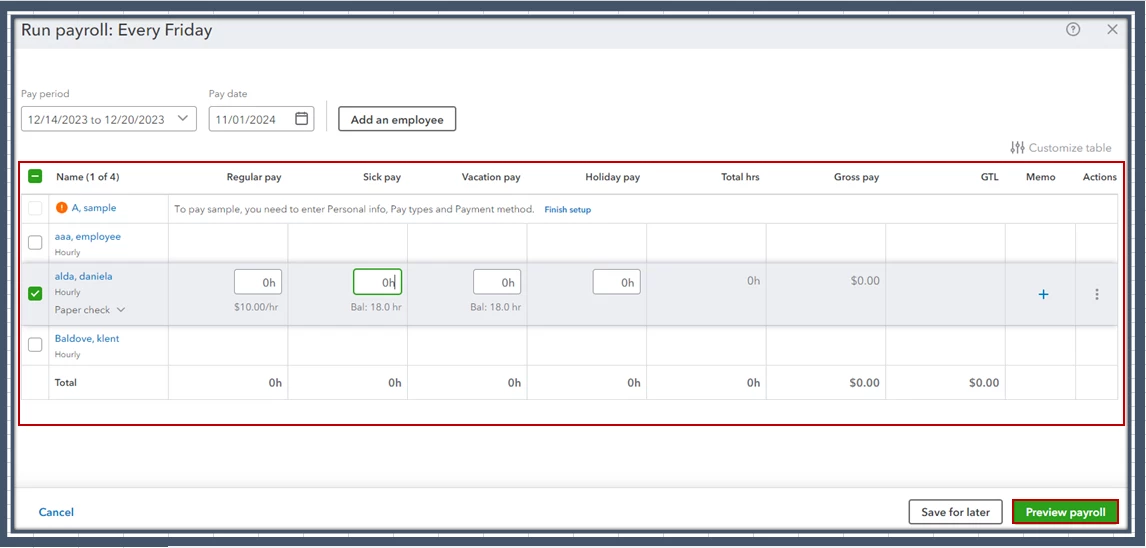Expand the Paper check payment method dropdown
This screenshot has height=548, width=1146.
(x=90, y=310)
